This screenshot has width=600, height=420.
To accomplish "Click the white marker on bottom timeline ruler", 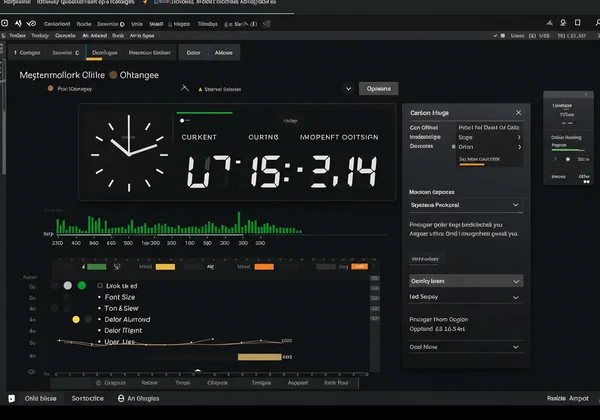I will (x=198, y=371).
